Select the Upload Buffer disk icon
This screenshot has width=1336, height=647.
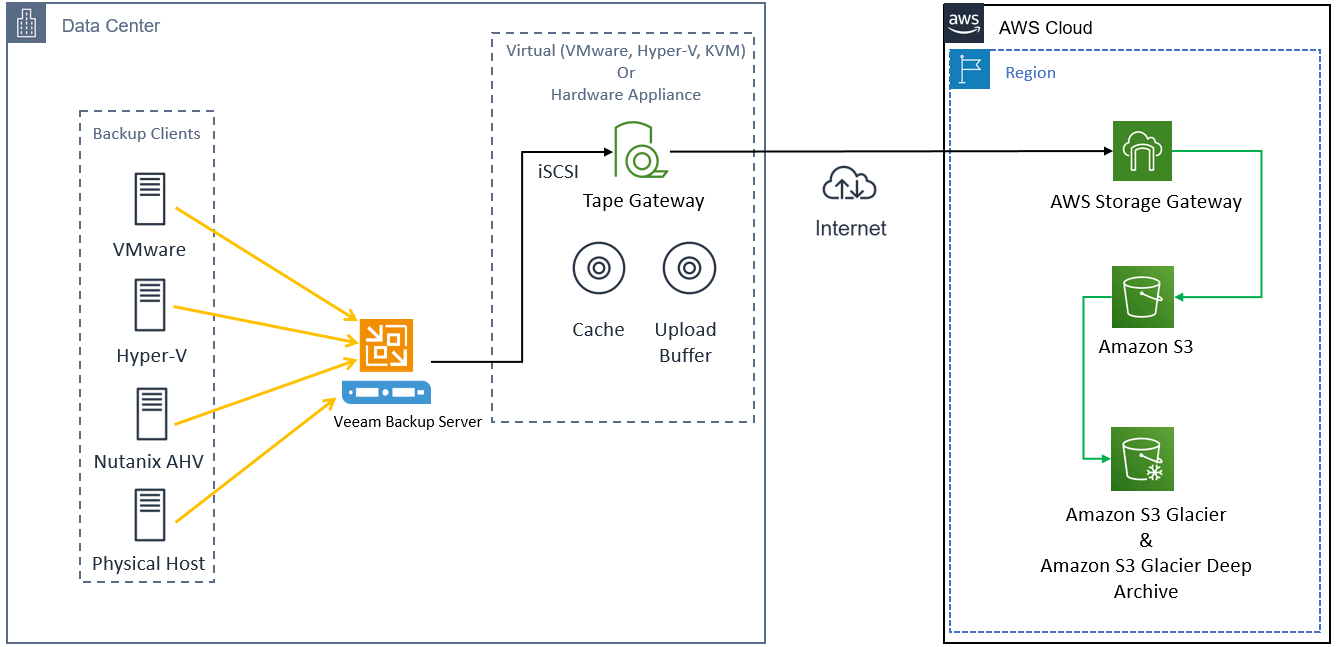click(x=688, y=267)
